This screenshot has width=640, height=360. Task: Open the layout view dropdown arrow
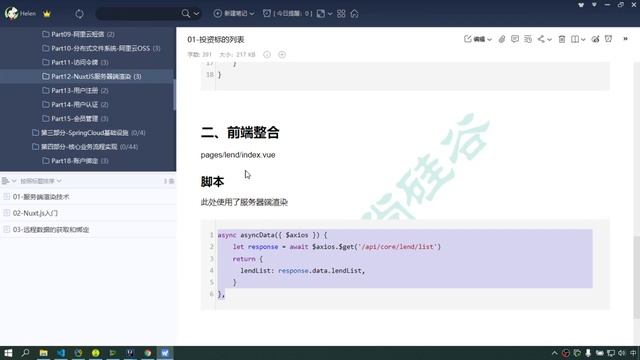click(330, 13)
